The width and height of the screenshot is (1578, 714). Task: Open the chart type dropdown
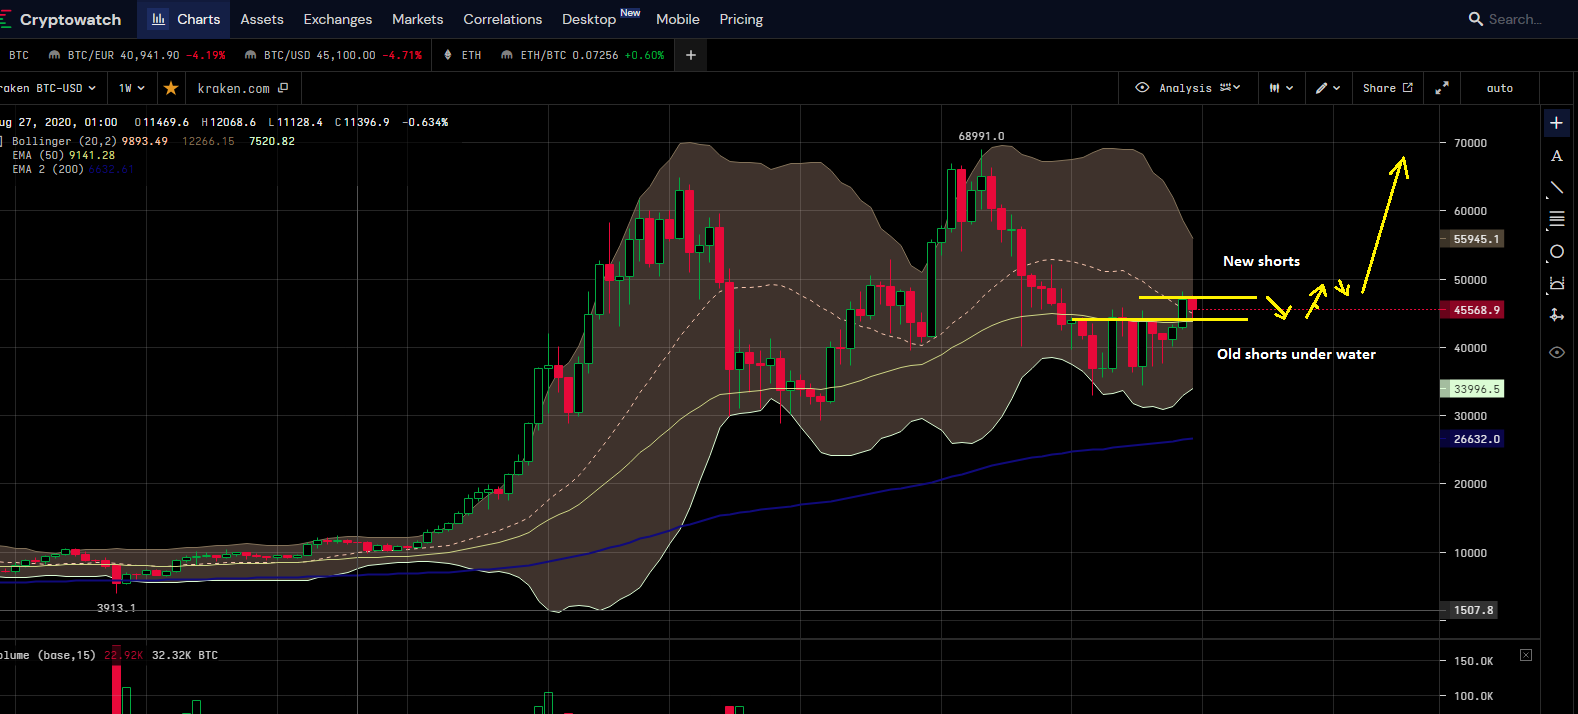pyautogui.click(x=1280, y=88)
